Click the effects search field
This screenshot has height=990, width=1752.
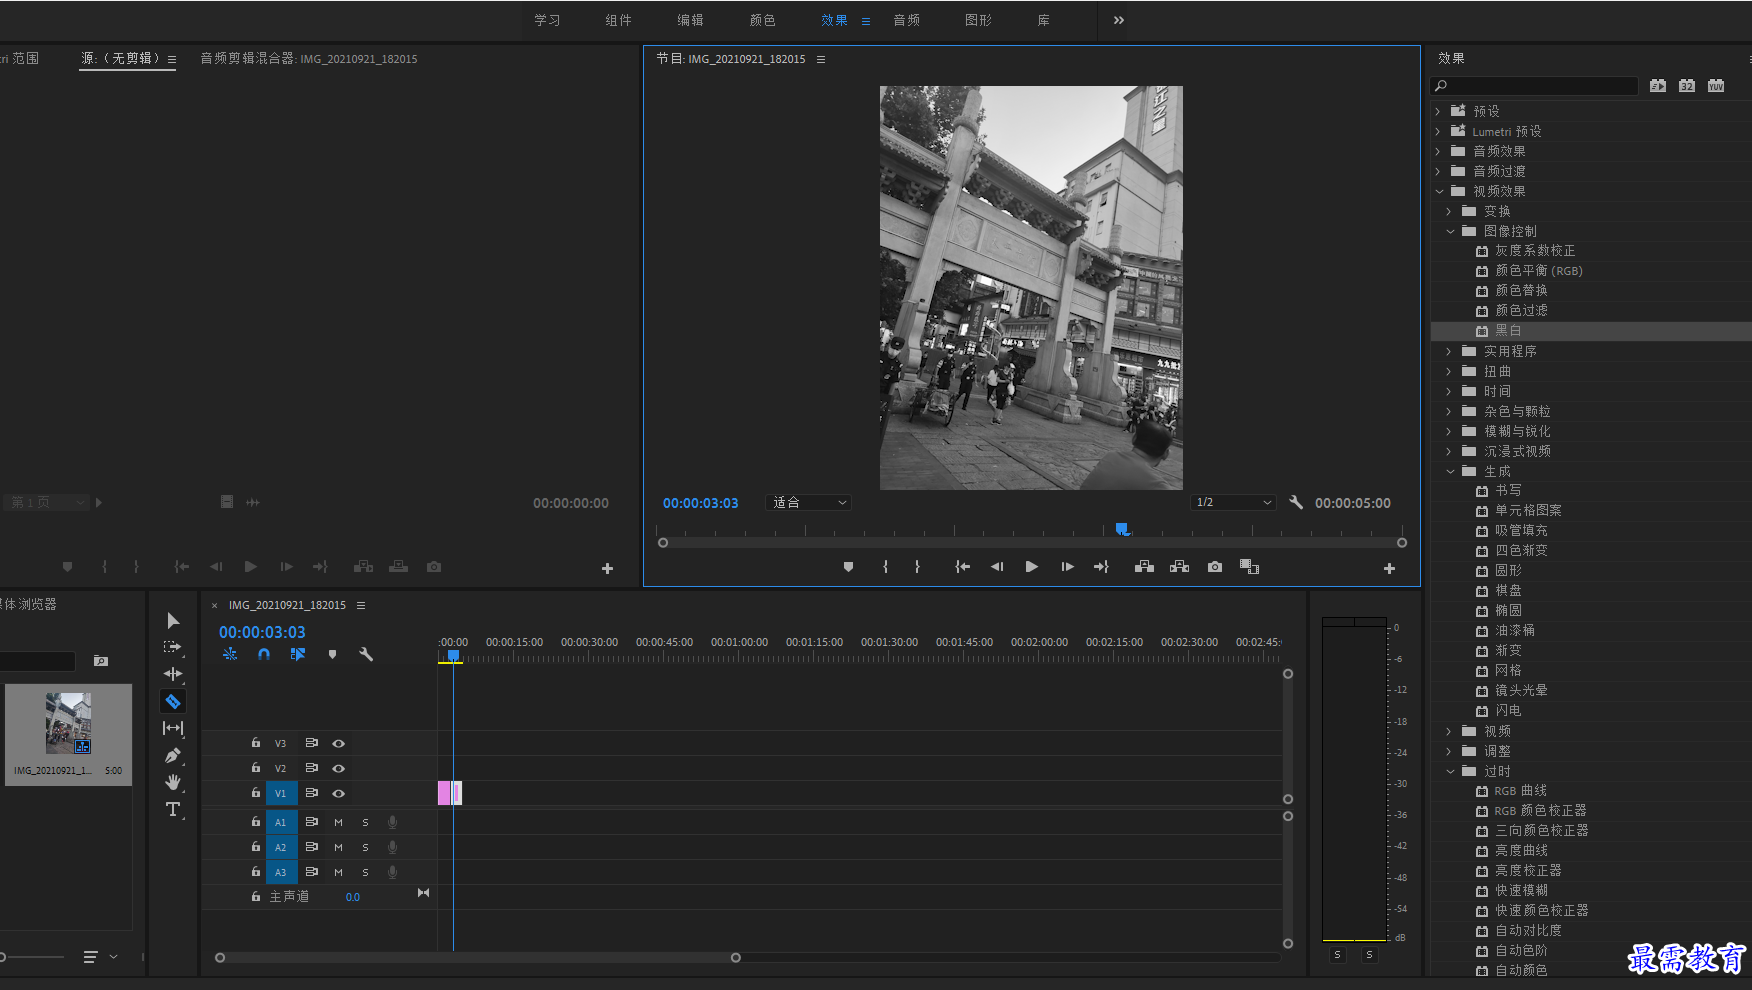point(1534,86)
